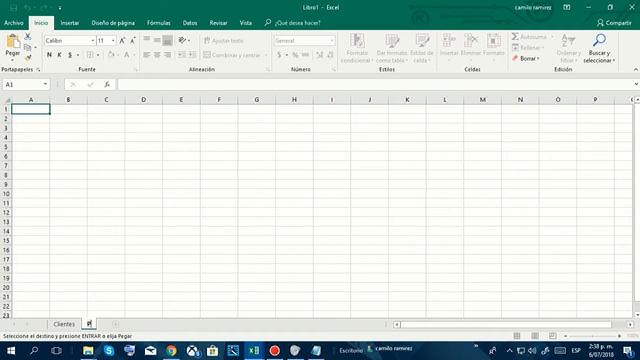Click the Format Painter brush icon
This screenshot has height=360, width=640.
pos(28,58)
